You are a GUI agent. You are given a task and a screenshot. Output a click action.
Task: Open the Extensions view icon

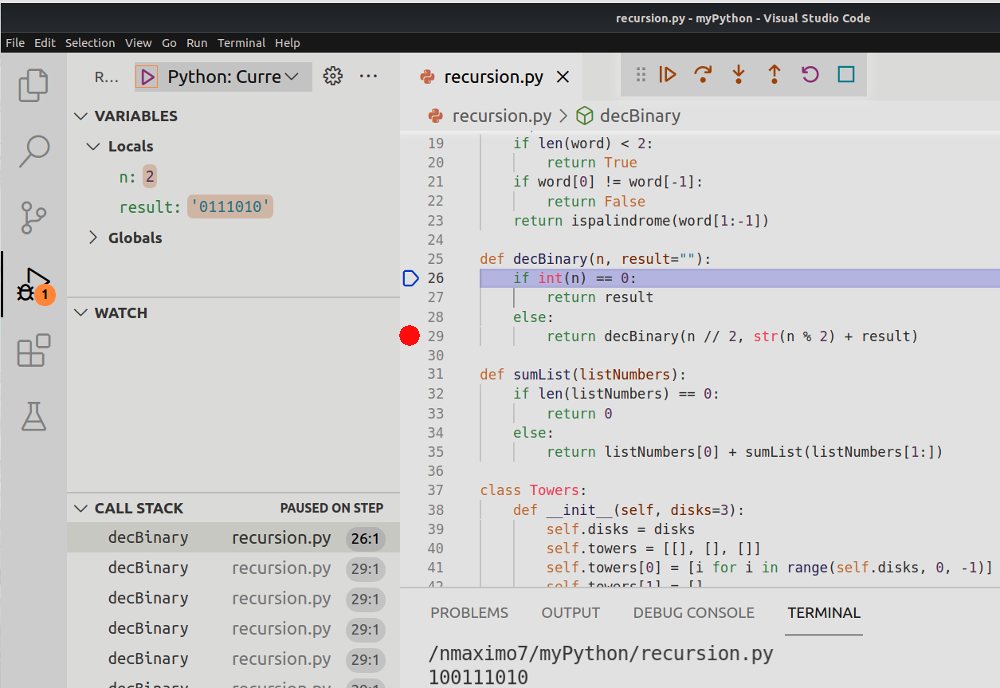[34, 351]
